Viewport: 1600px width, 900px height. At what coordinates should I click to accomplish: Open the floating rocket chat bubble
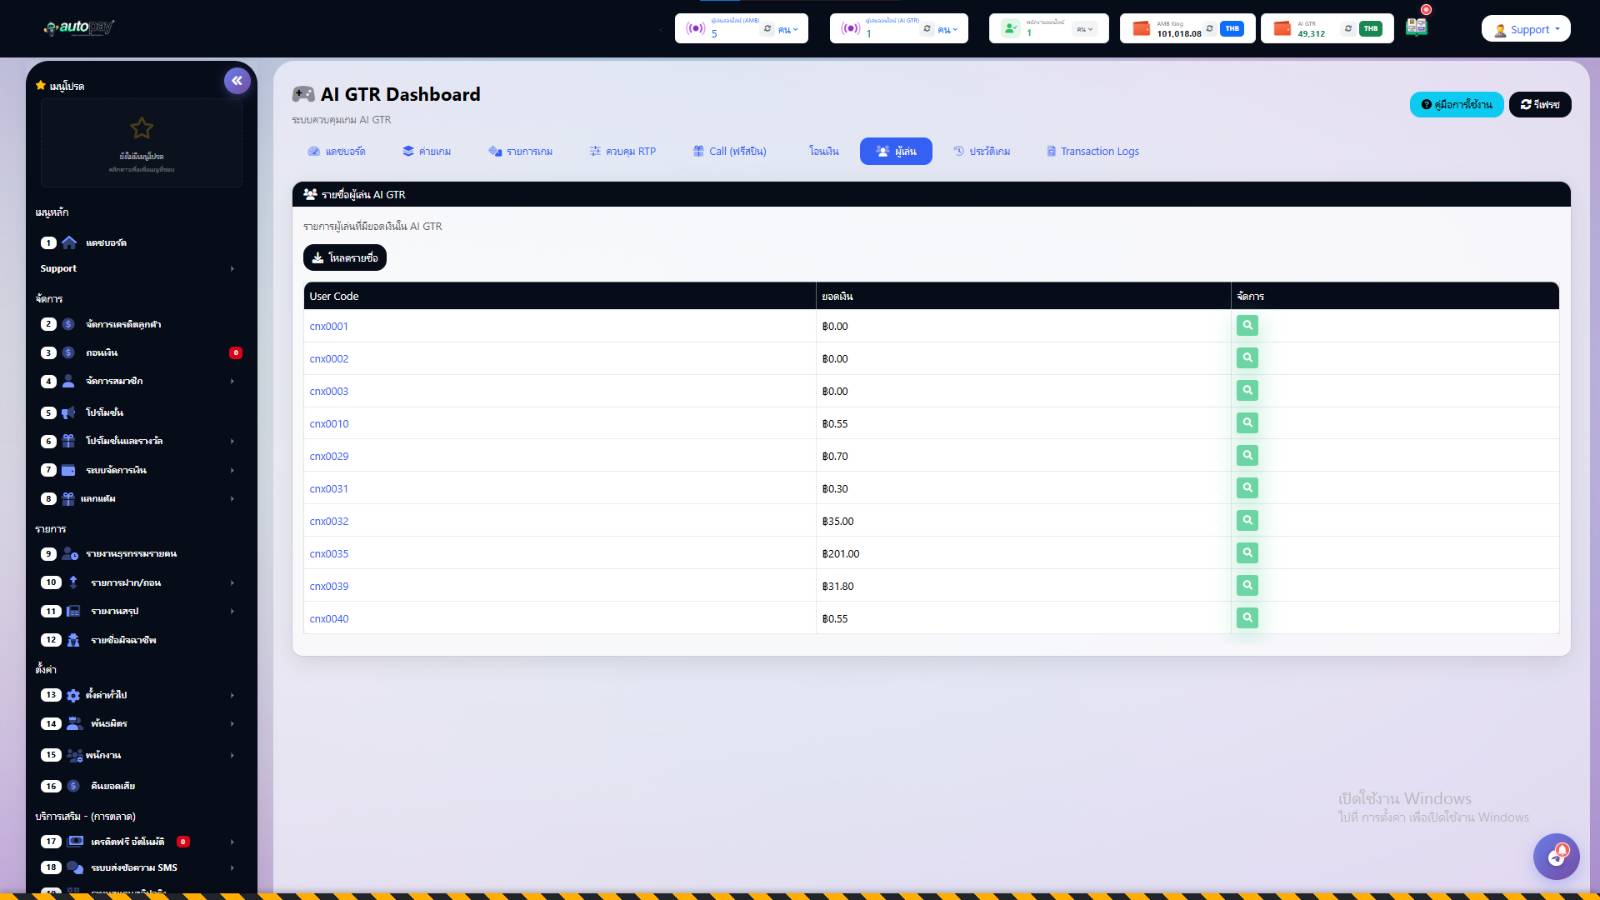click(1556, 856)
